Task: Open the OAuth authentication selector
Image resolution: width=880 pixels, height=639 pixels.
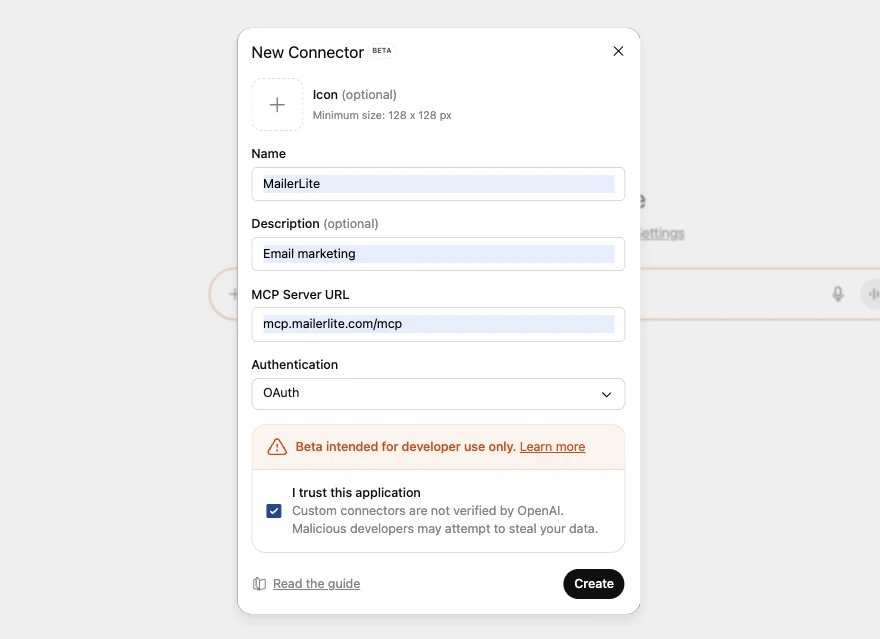Action: tap(430, 394)
